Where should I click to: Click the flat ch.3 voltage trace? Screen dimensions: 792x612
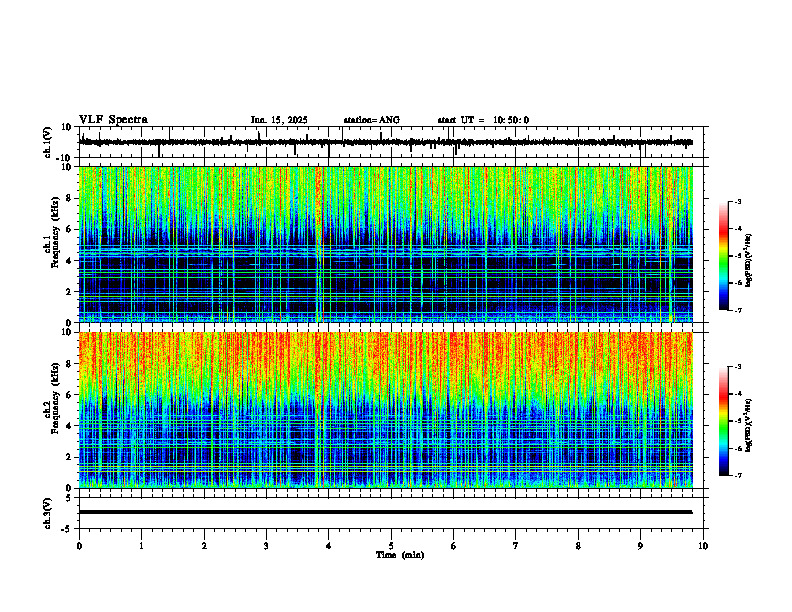(385, 512)
